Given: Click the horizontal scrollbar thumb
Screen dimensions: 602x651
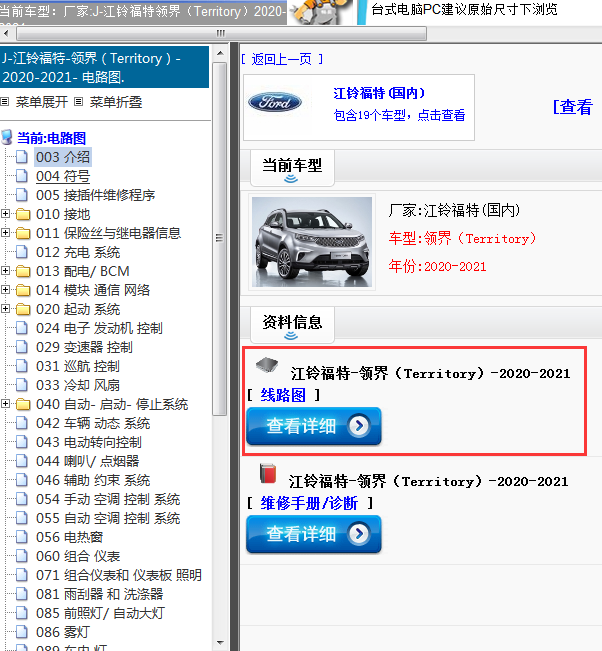Looking at the screenshot, I should point(221,33).
